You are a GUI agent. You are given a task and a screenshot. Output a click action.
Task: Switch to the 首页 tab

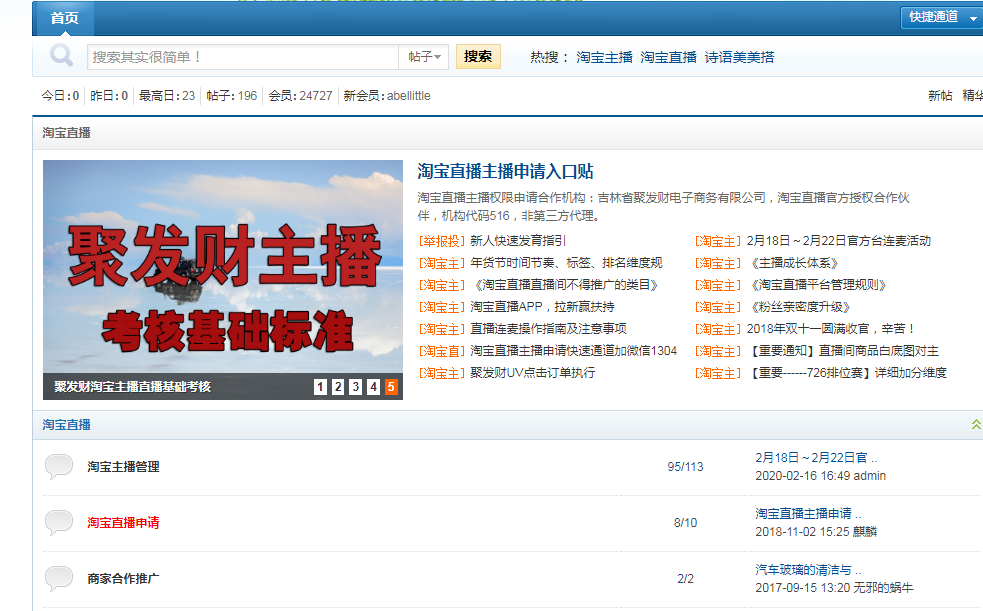click(x=64, y=18)
